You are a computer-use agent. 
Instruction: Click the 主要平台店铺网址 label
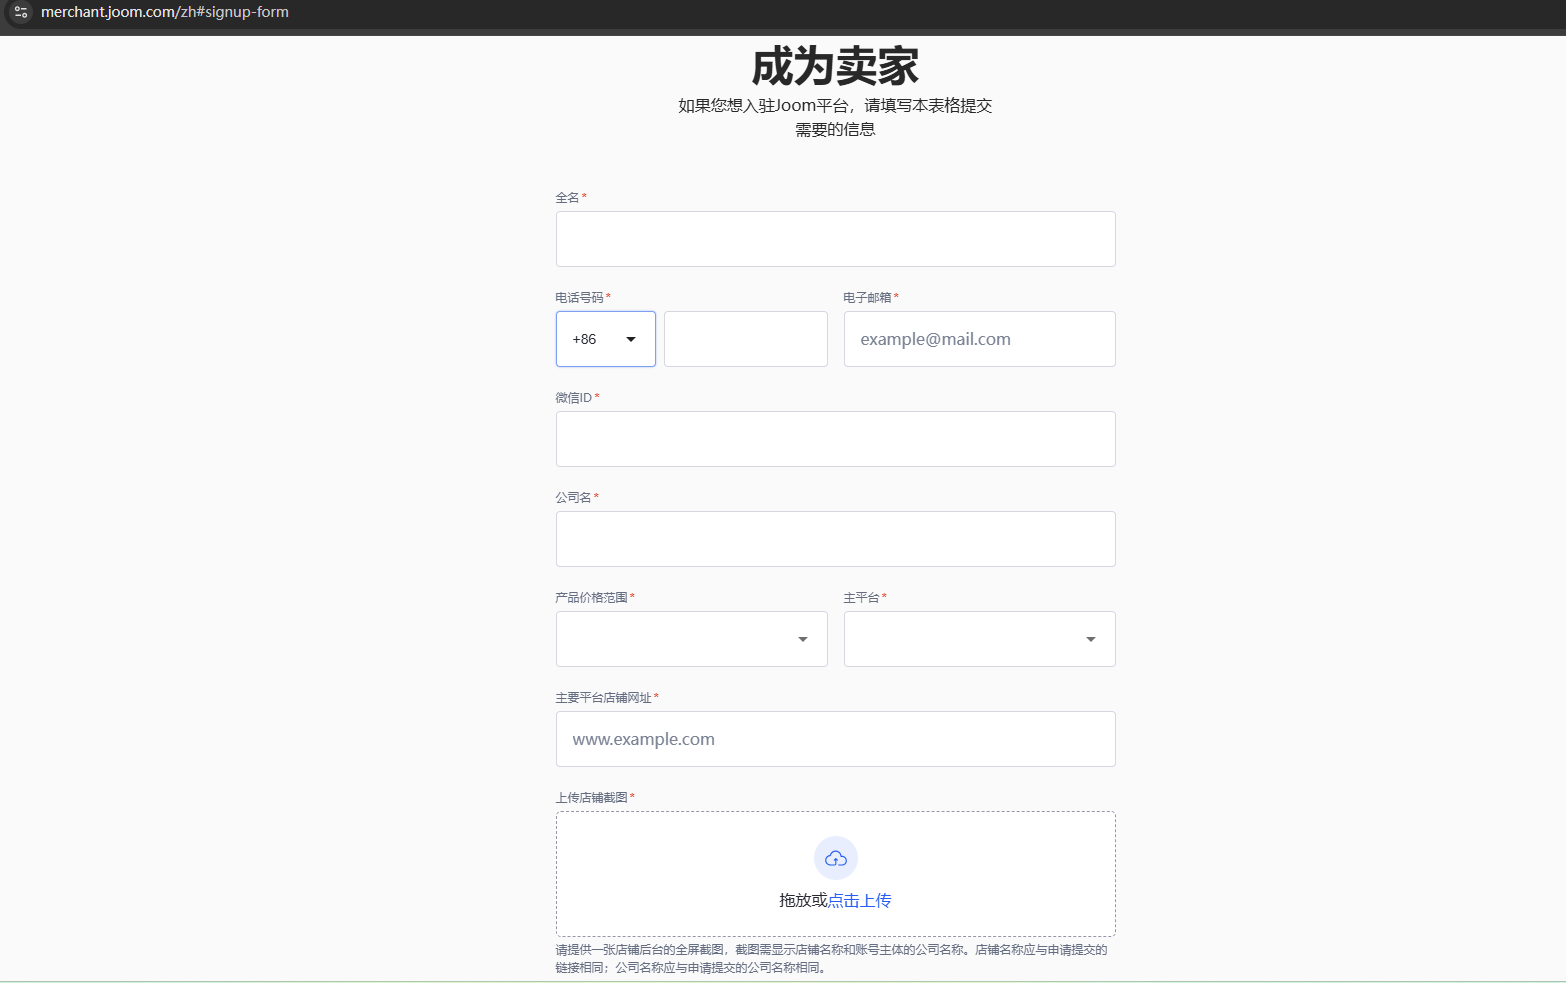coord(604,697)
